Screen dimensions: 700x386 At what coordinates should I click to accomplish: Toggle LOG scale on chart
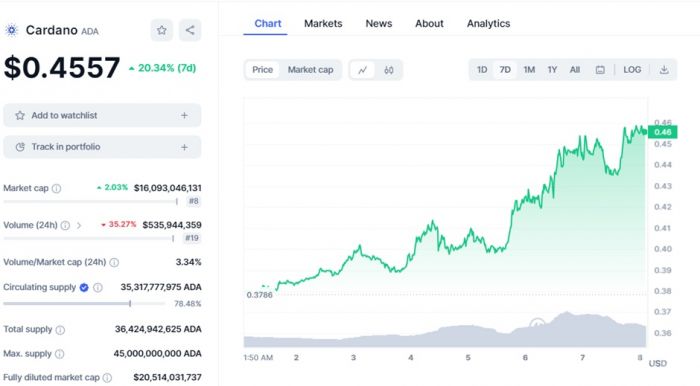point(632,70)
